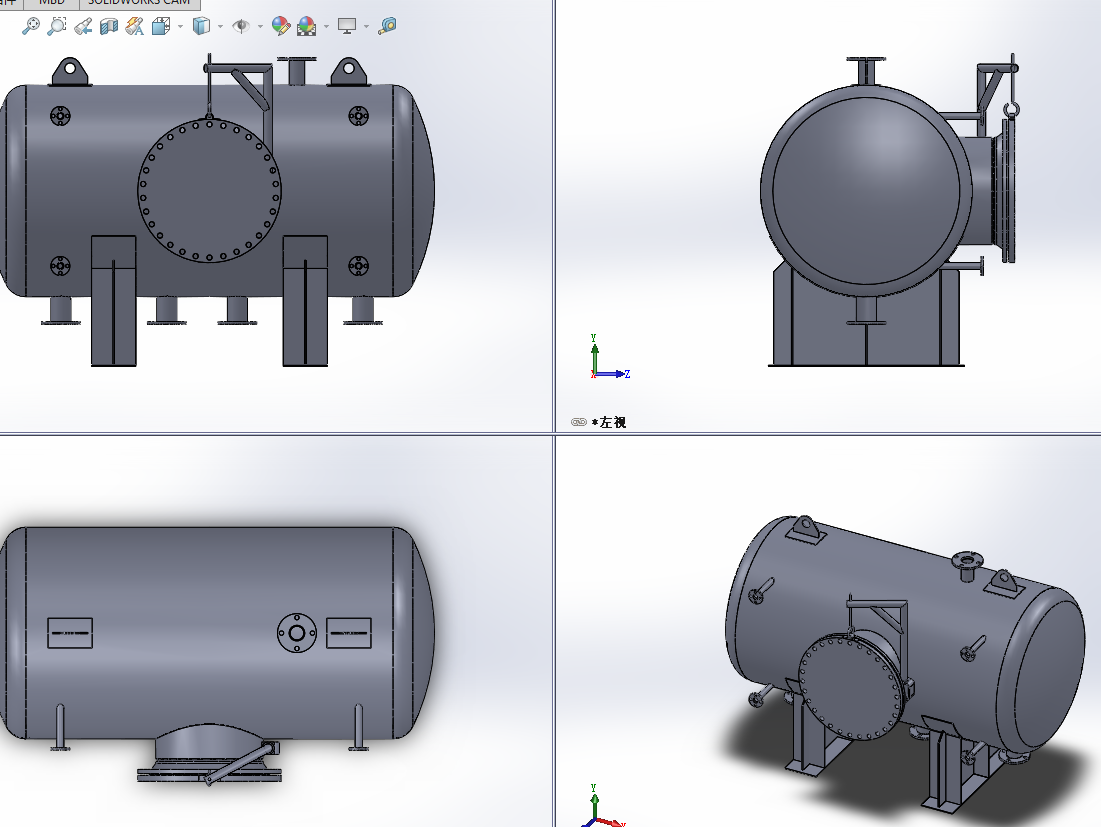Click the Measure tape icon
The image size is (1101, 827).
coord(387,27)
